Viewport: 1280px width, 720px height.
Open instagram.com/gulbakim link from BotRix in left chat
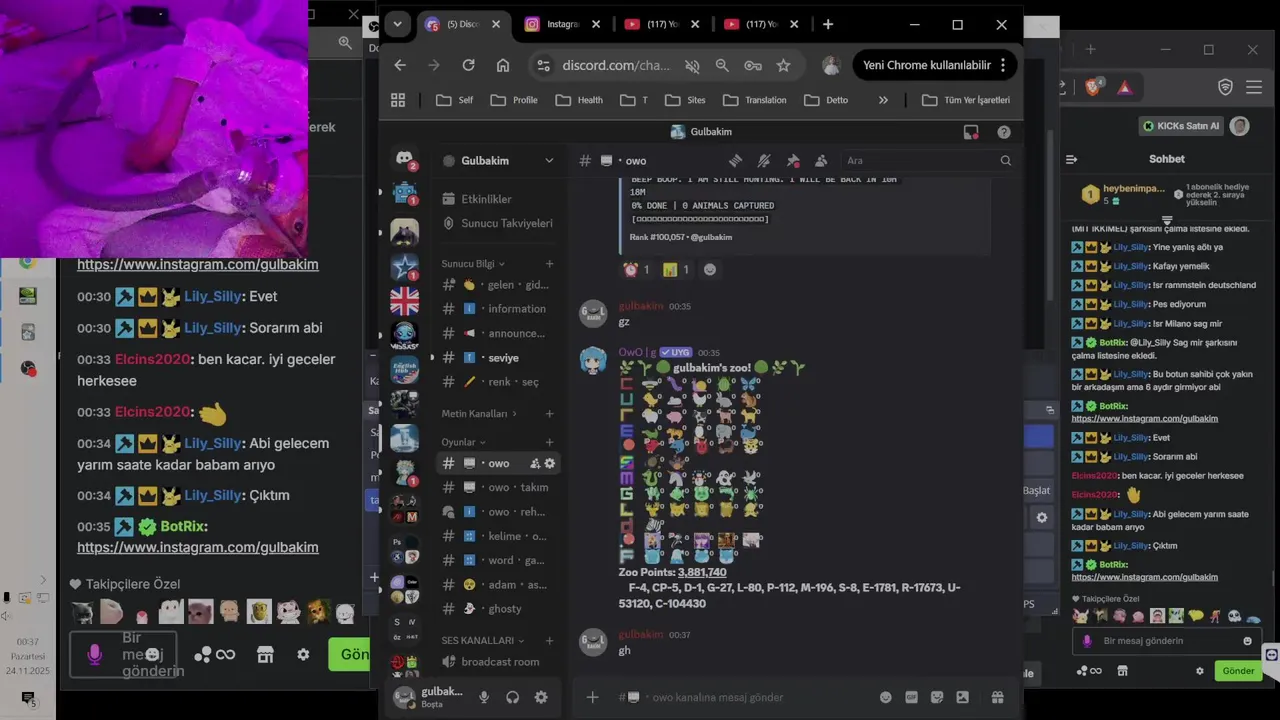coord(198,548)
